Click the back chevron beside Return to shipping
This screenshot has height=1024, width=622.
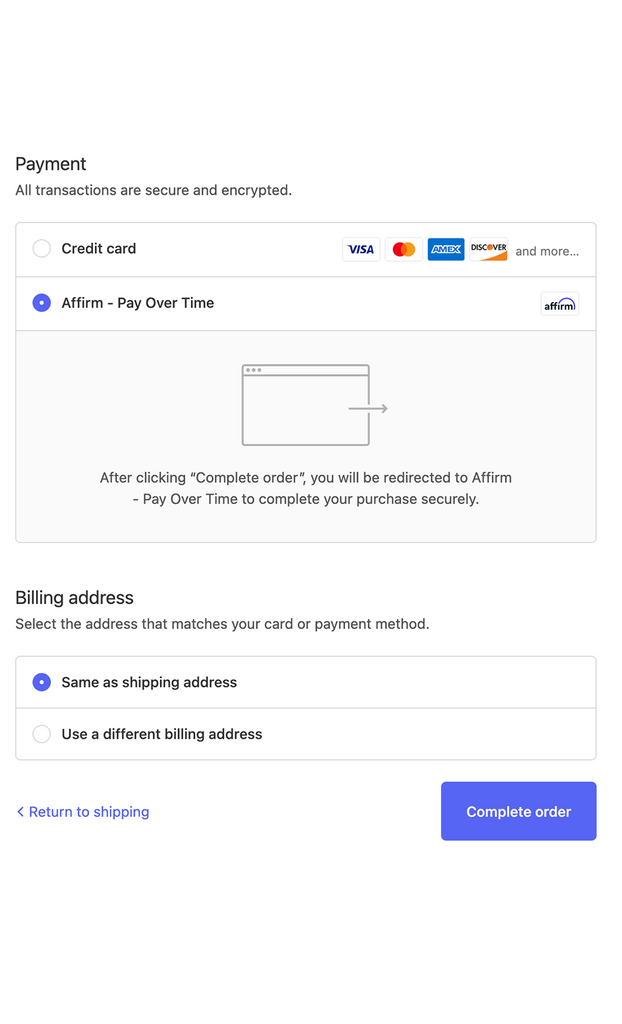[20, 812]
